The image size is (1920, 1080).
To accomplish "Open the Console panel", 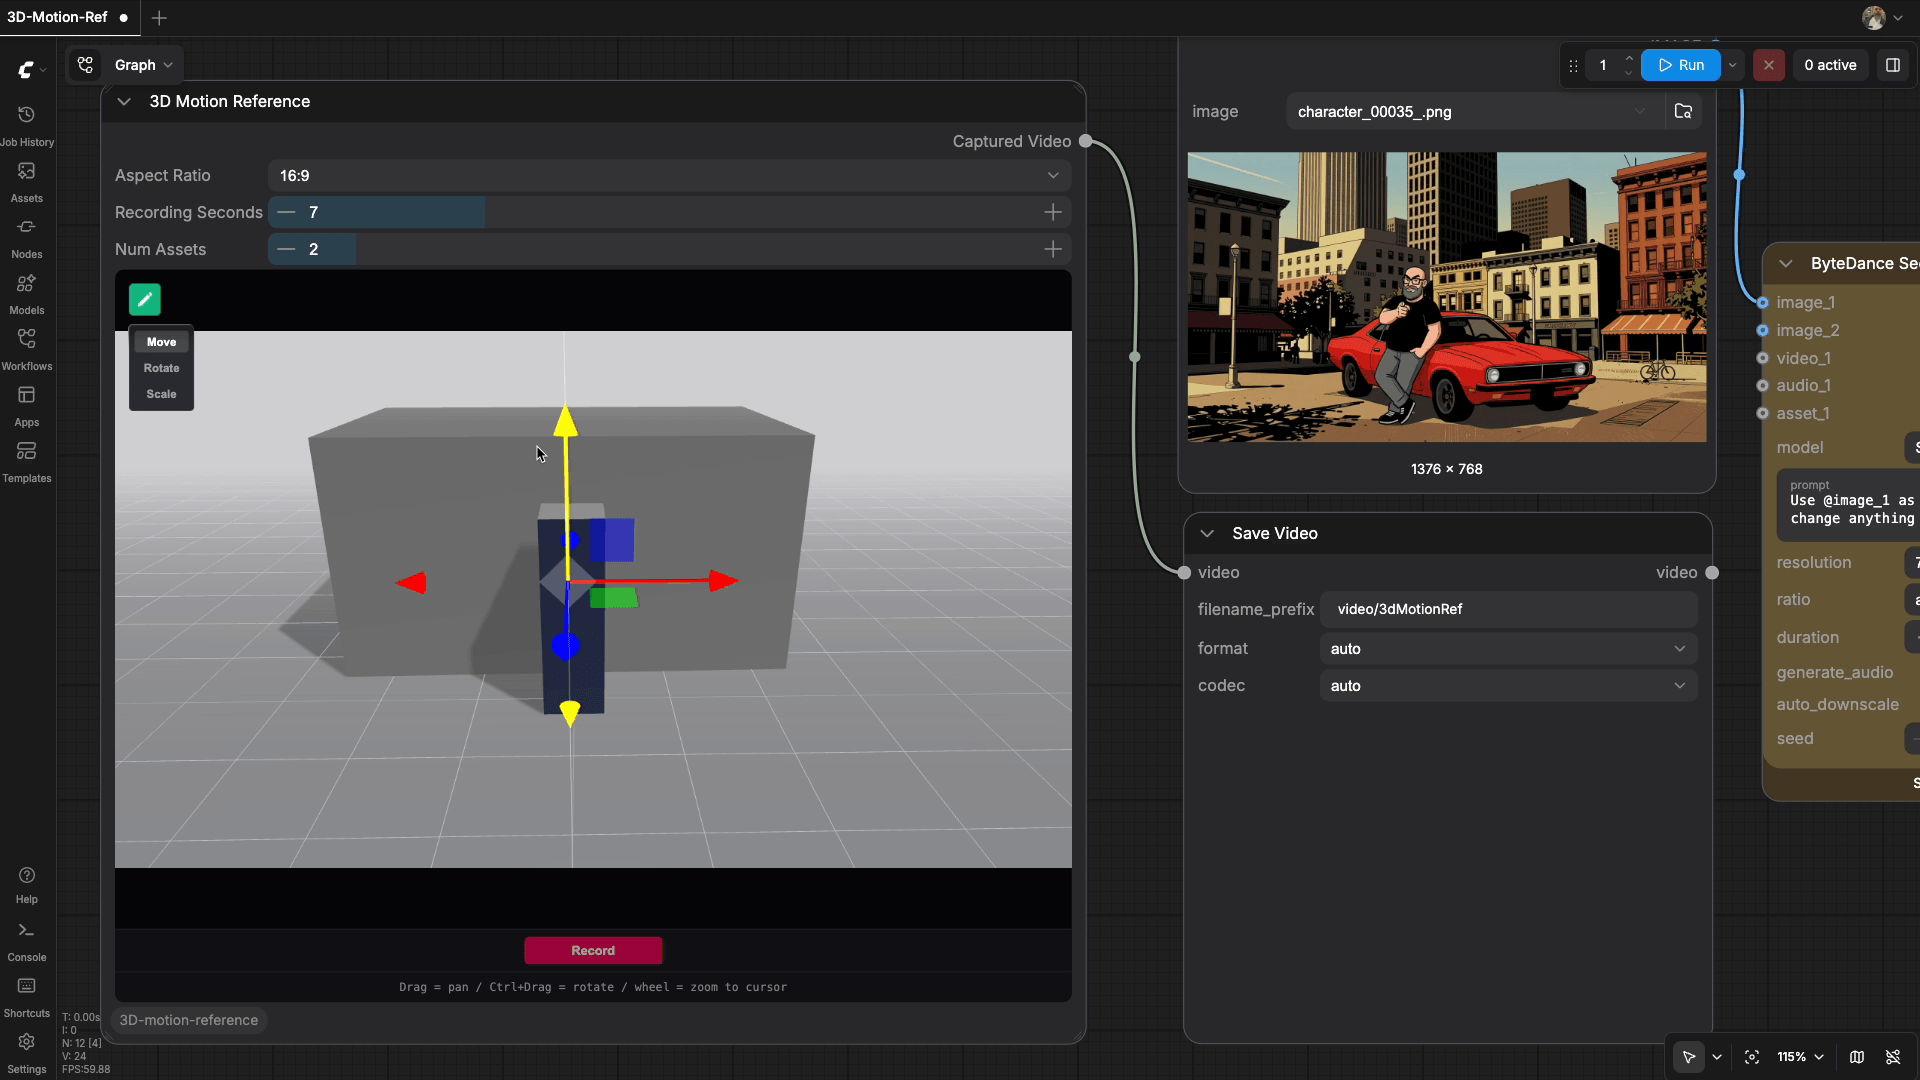I will coord(27,941).
